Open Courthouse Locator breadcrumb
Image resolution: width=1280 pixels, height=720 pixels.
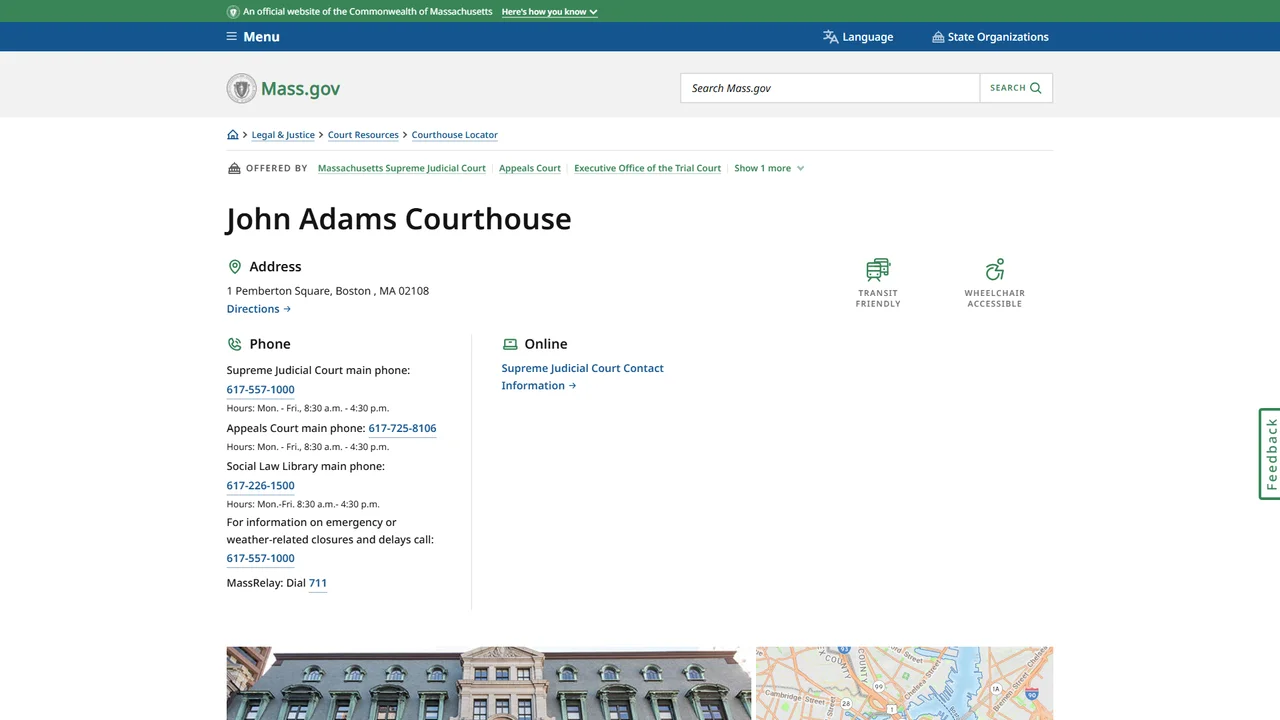pos(454,135)
